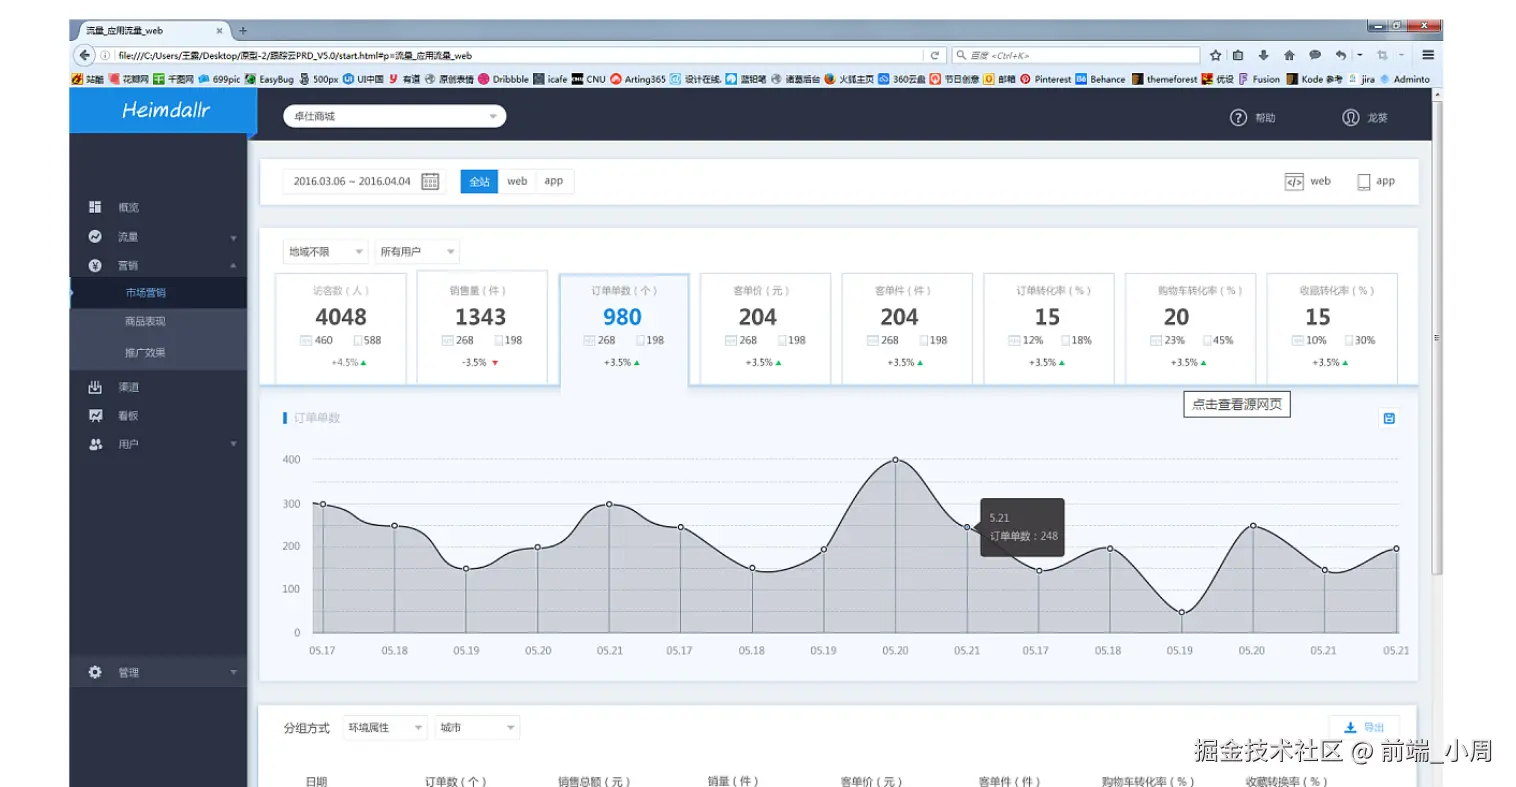Click the save chart icon above the graph
The image size is (1516, 787).
click(x=1389, y=418)
